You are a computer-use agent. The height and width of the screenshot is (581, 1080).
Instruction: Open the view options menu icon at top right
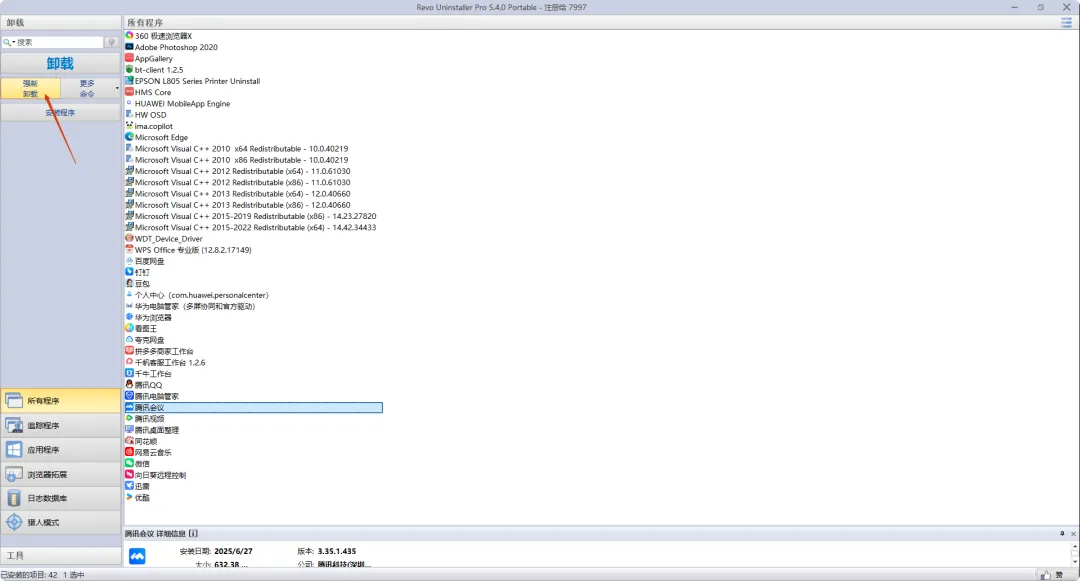pyautogui.click(x=1066, y=22)
